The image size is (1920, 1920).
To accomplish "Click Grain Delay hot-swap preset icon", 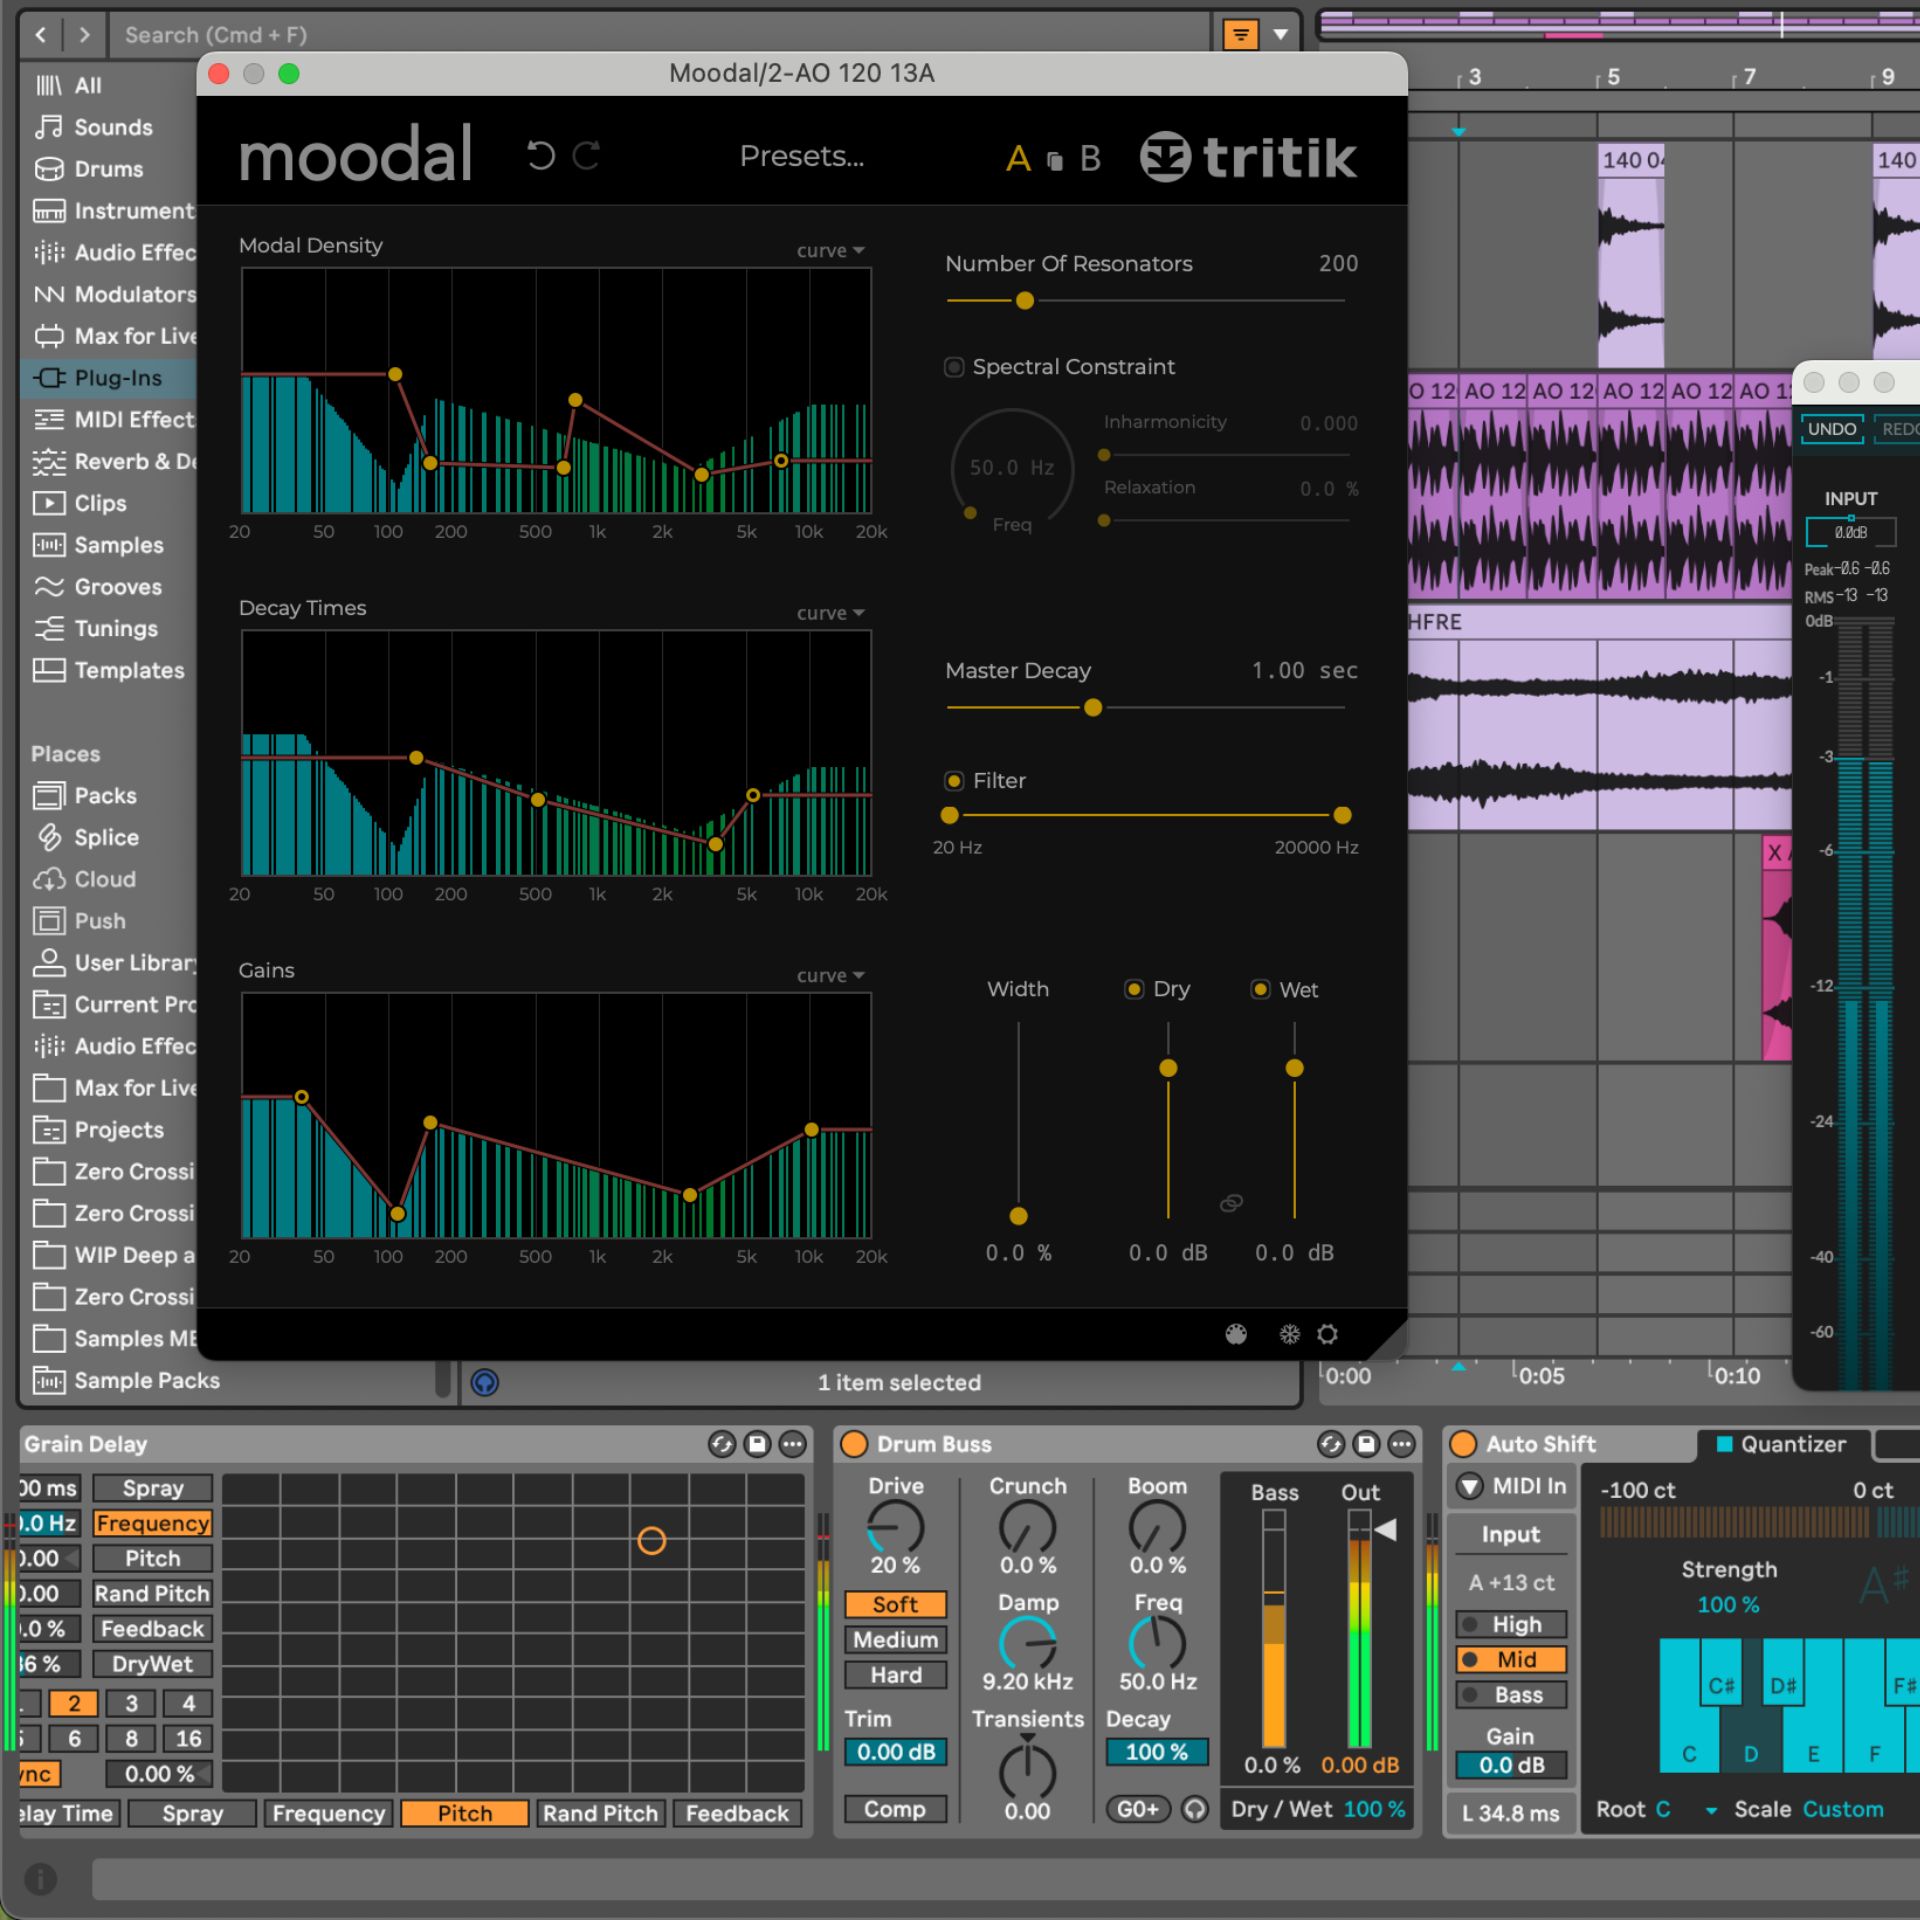I will (x=721, y=1444).
